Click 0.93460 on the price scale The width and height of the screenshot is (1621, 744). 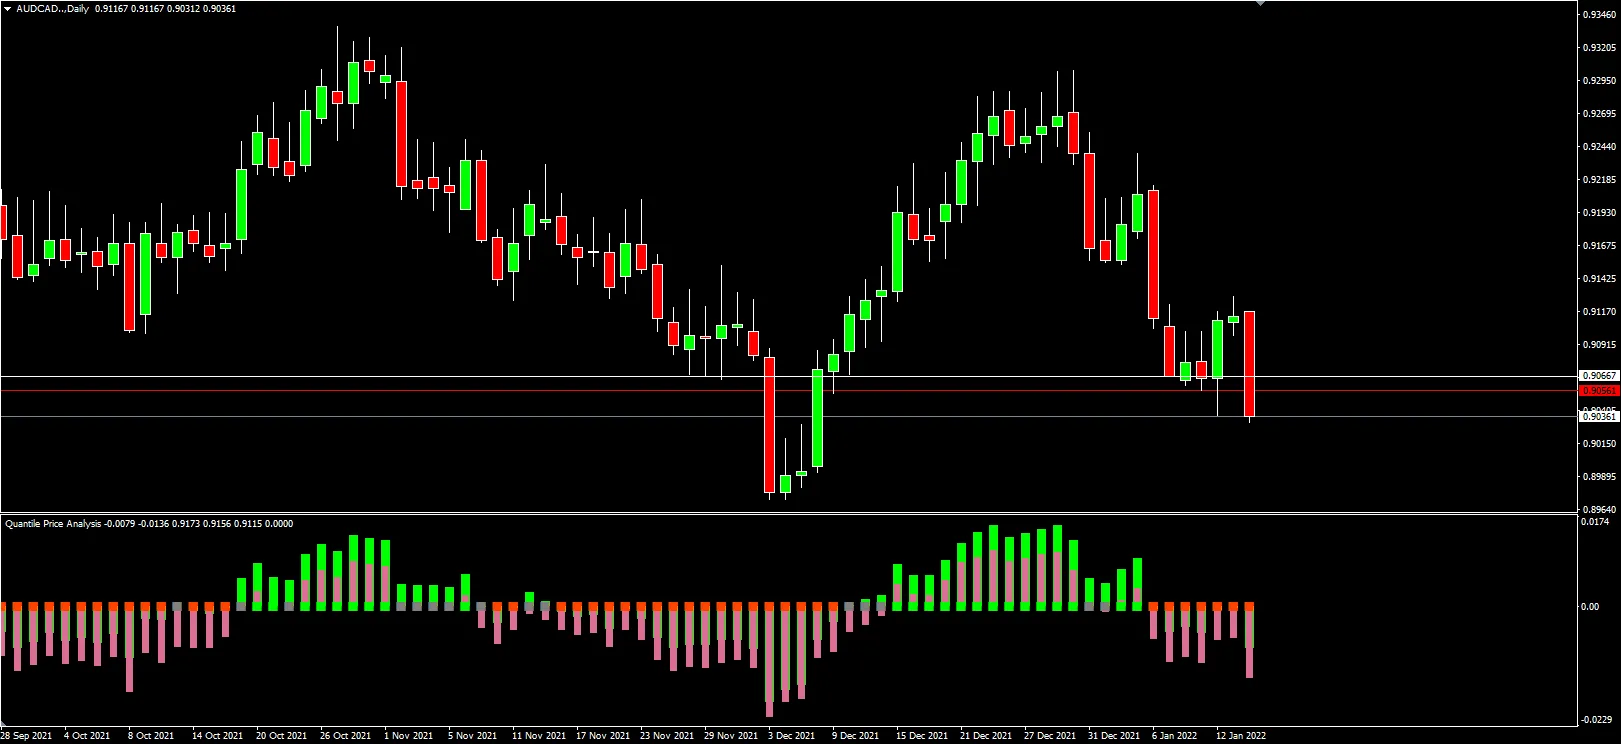[x=1601, y=15]
